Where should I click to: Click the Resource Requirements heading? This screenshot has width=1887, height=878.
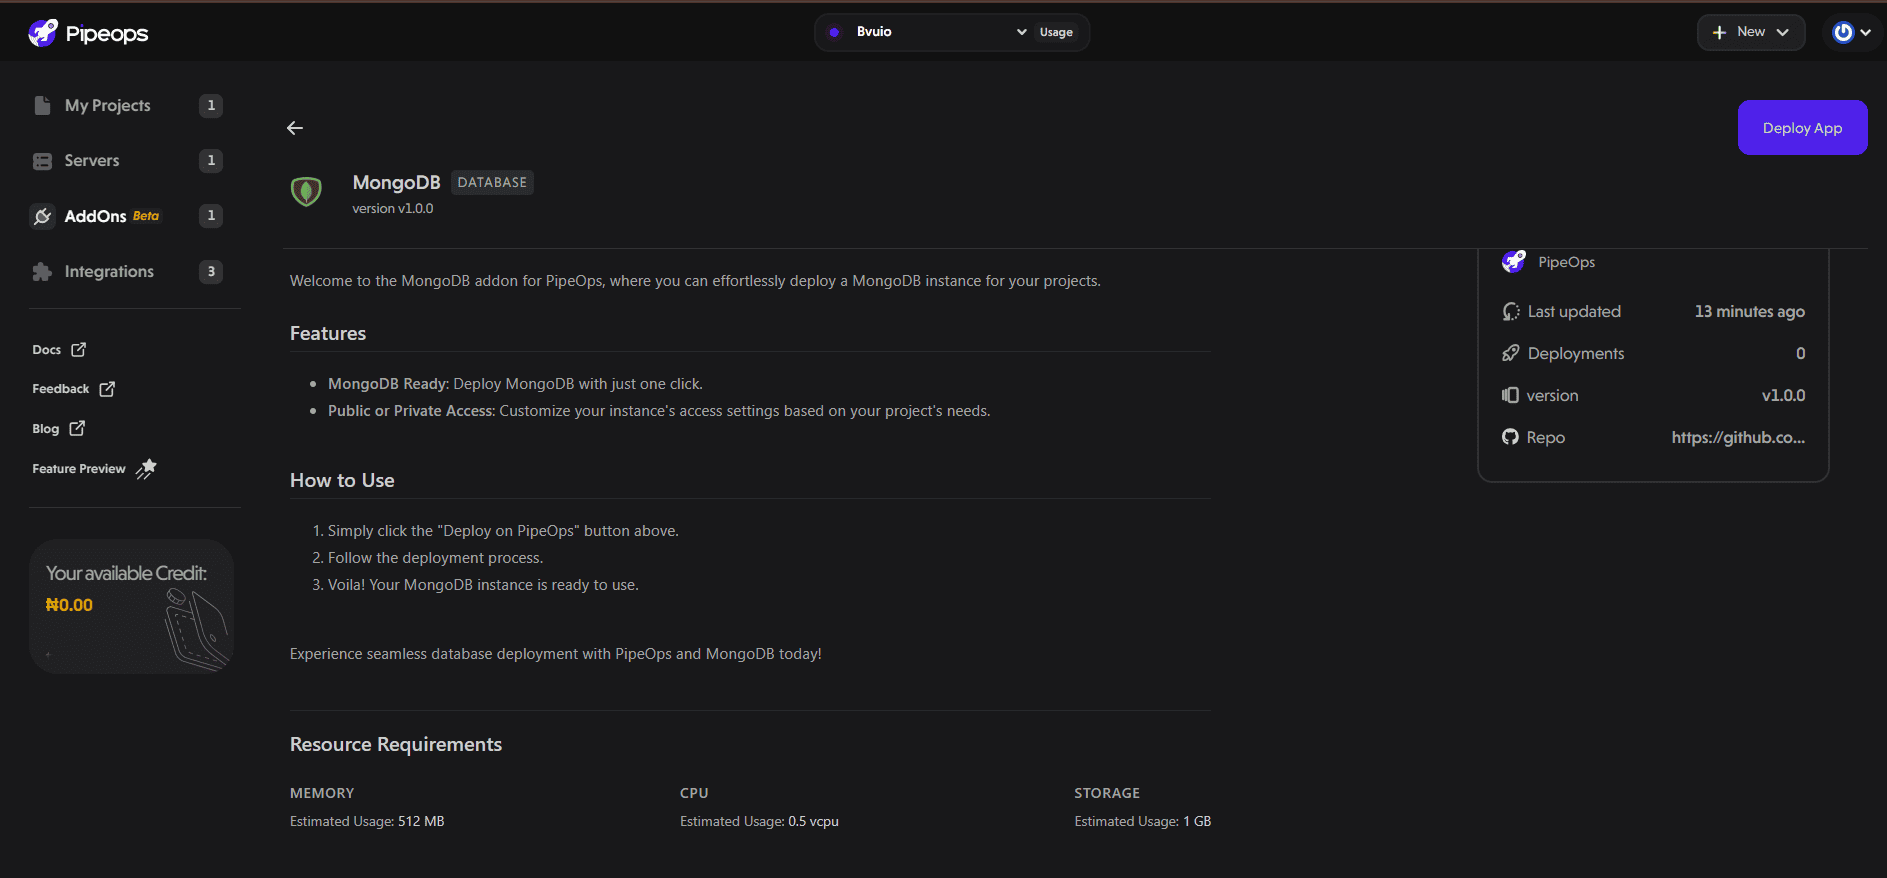[396, 744]
